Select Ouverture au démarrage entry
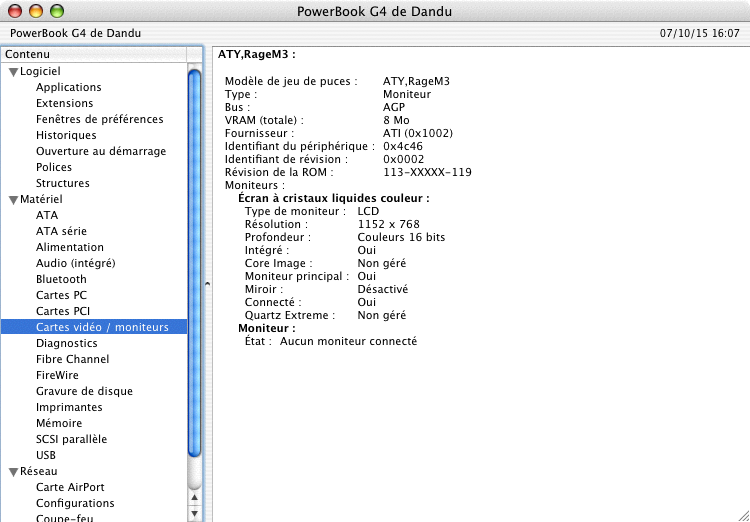 [101, 151]
